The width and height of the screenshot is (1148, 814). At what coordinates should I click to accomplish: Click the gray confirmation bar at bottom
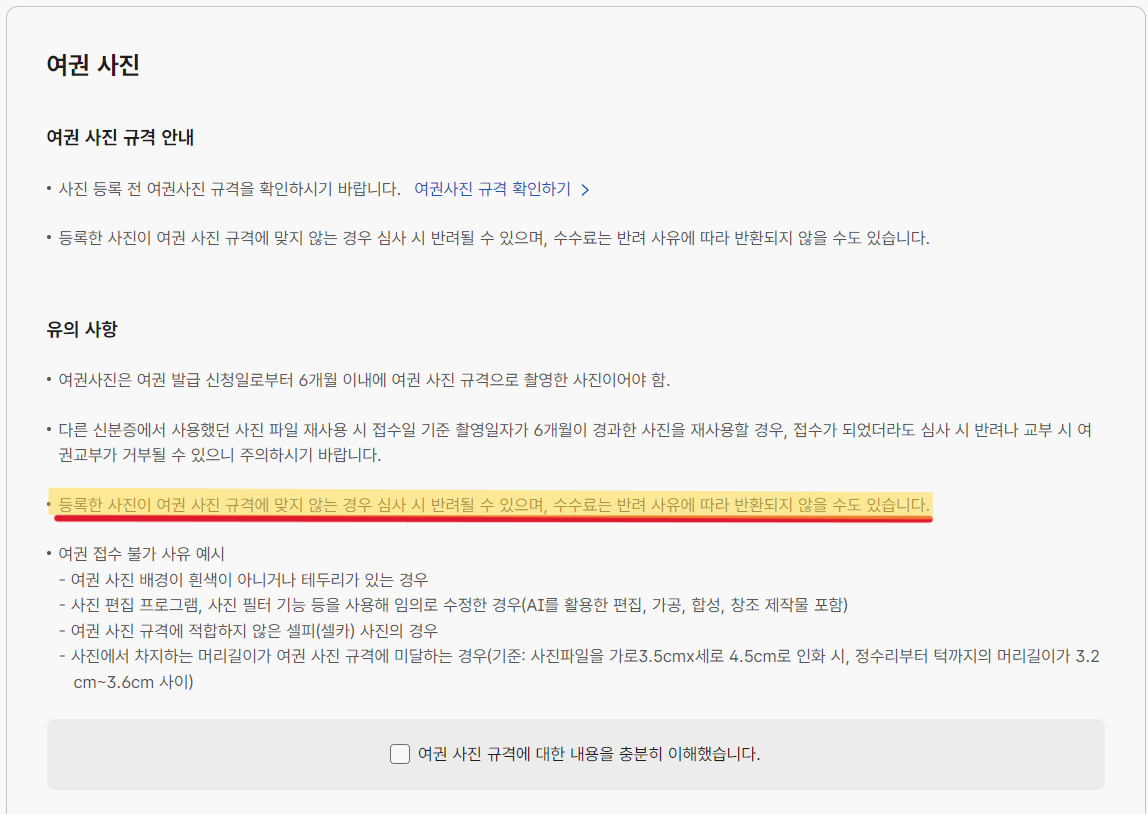574,753
